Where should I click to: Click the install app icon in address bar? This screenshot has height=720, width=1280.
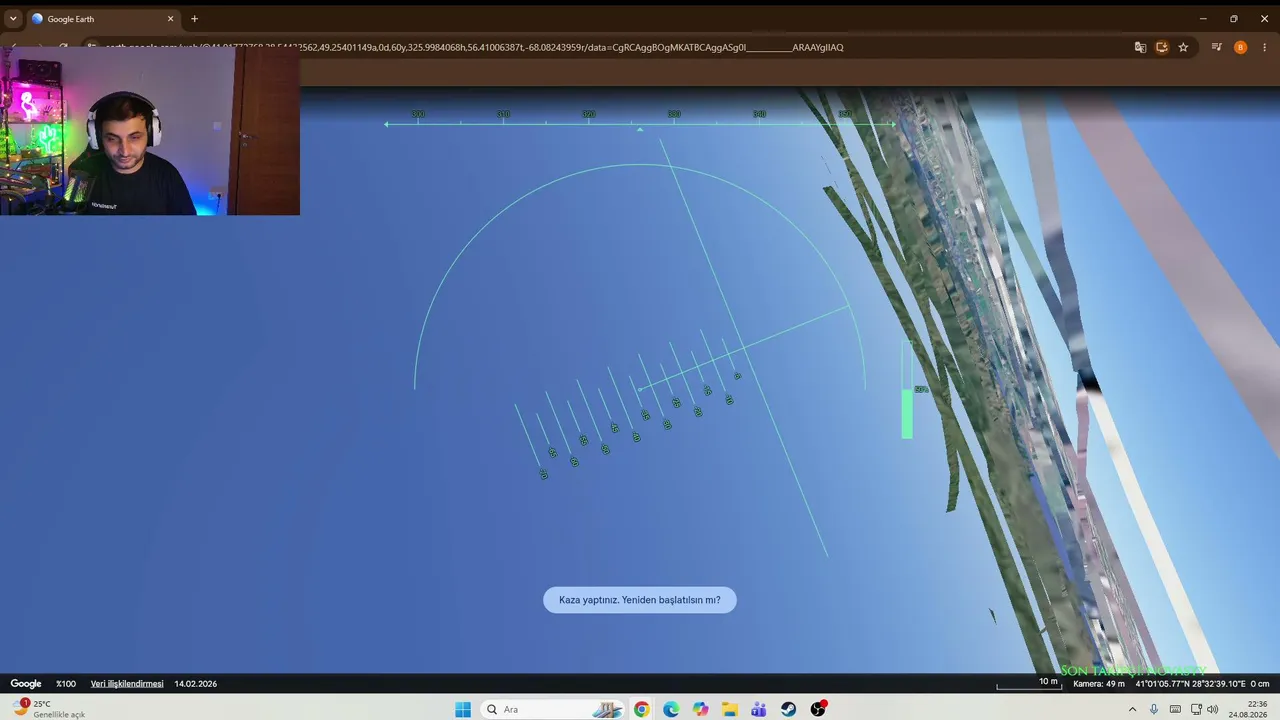(1162, 47)
